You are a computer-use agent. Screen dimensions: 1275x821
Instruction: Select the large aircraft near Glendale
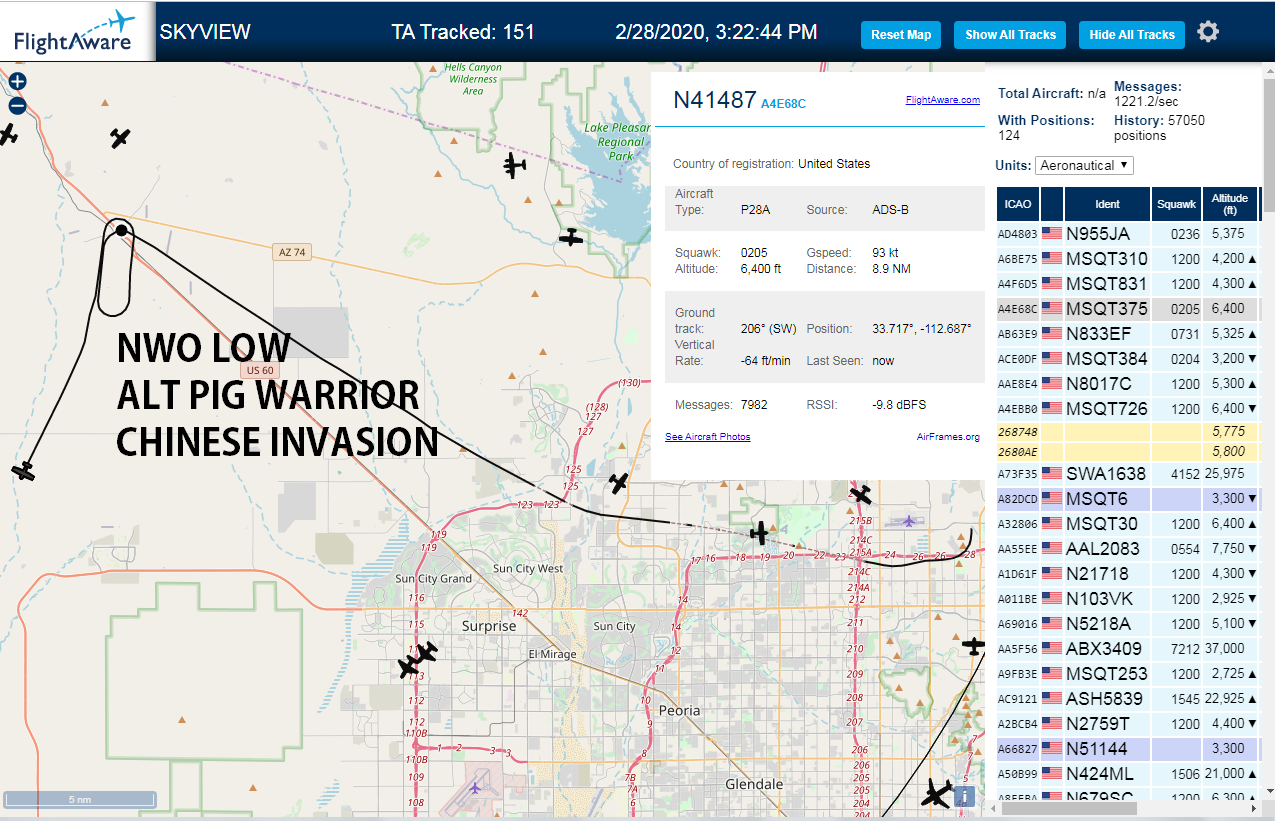pos(937,793)
